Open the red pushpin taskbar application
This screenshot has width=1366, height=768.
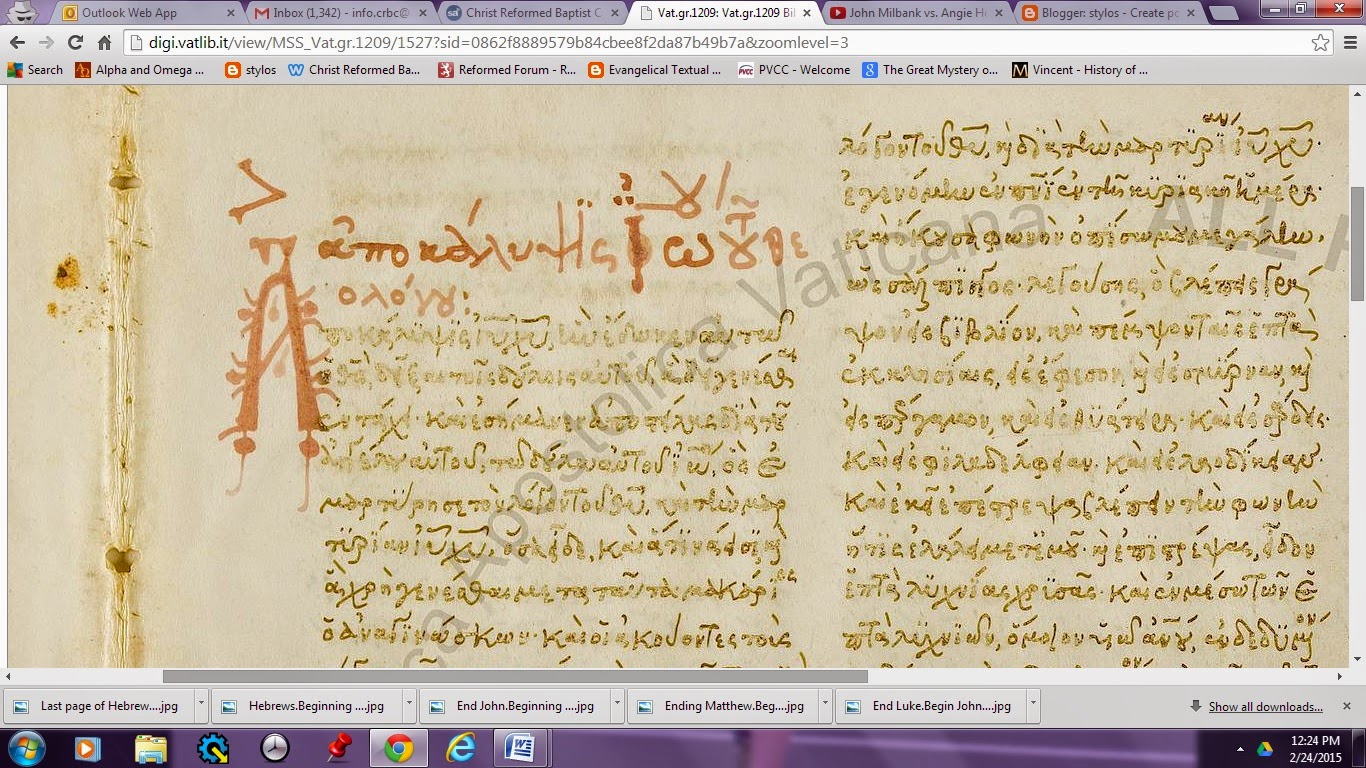(x=337, y=748)
